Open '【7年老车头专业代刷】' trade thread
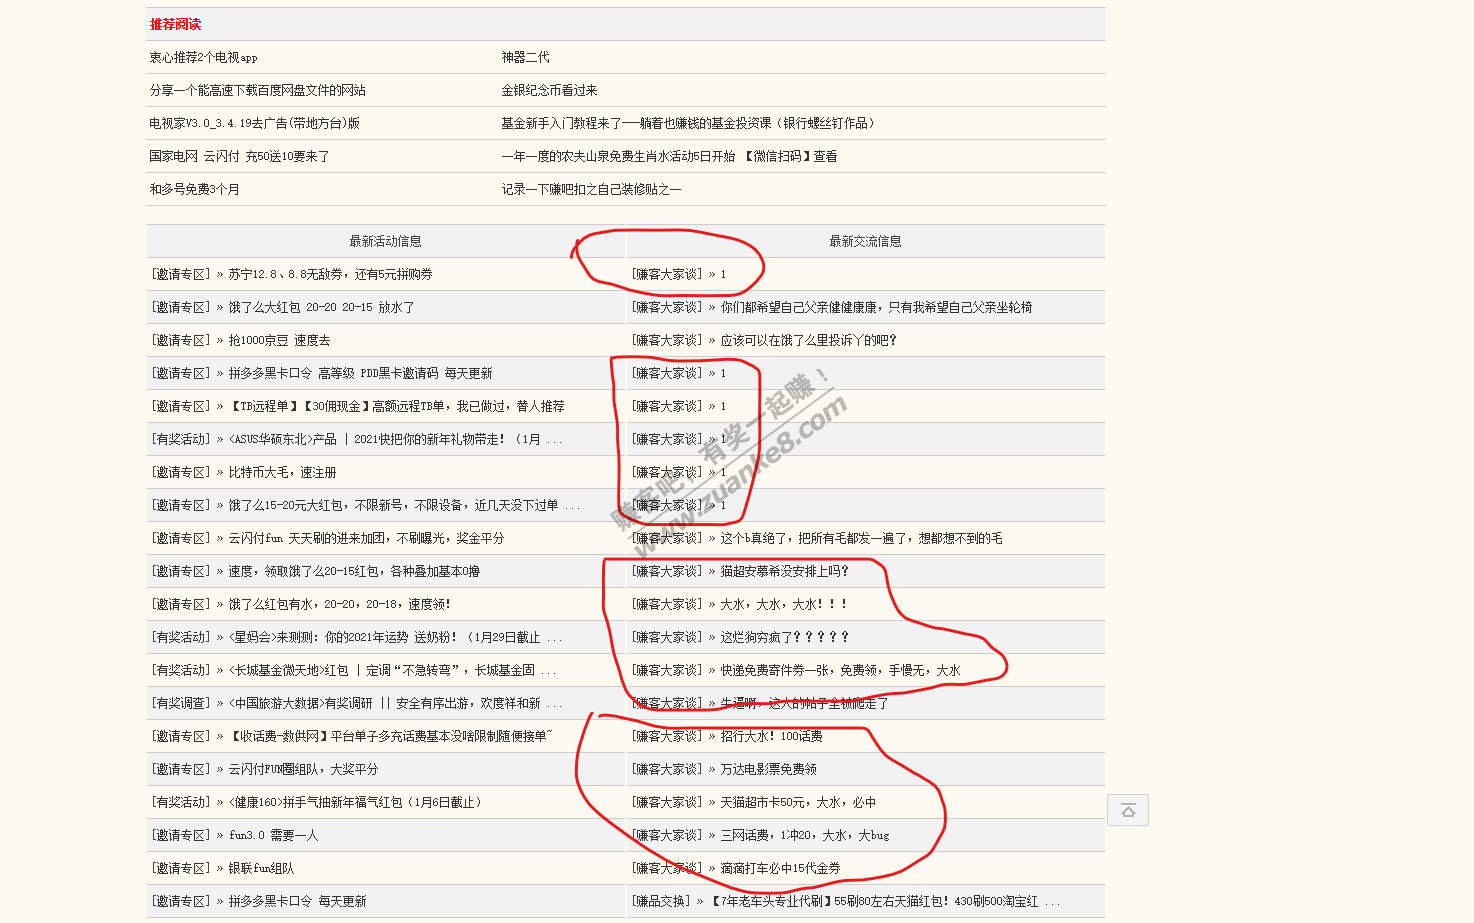The image size is (1474, 923). pos(885,901)
